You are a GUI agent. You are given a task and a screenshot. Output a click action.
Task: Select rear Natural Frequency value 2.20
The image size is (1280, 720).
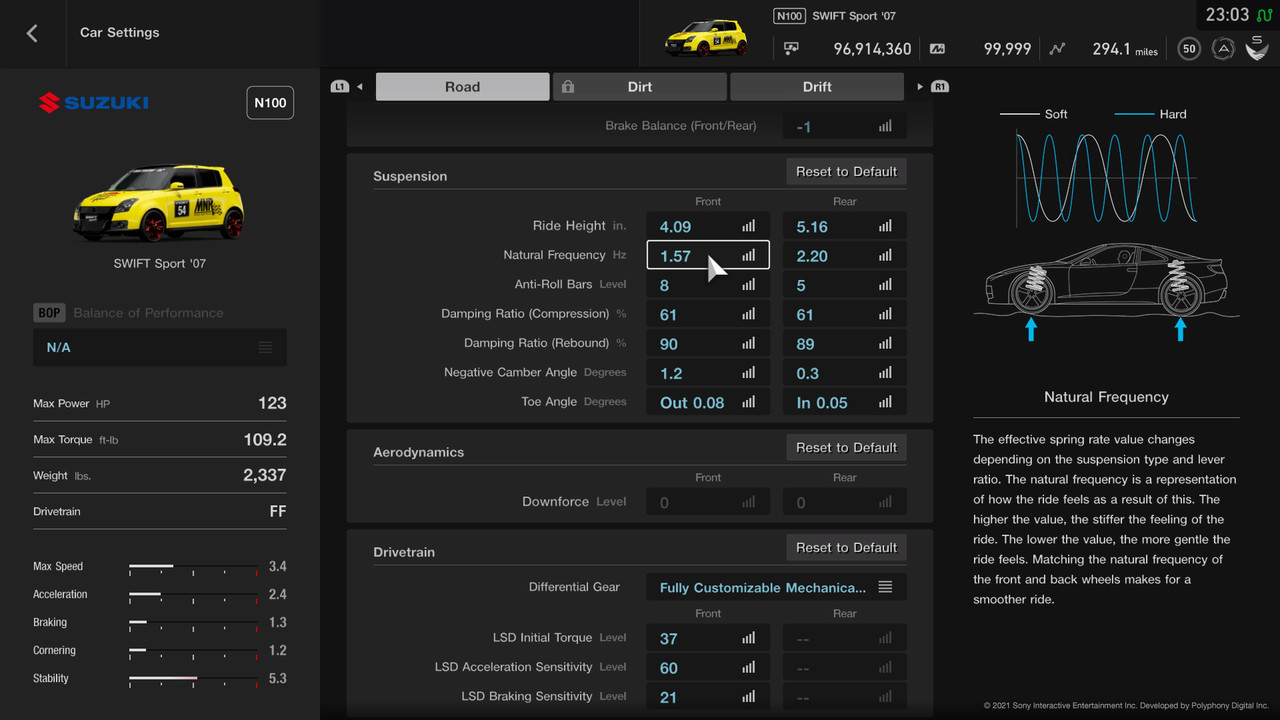(845, 255)
